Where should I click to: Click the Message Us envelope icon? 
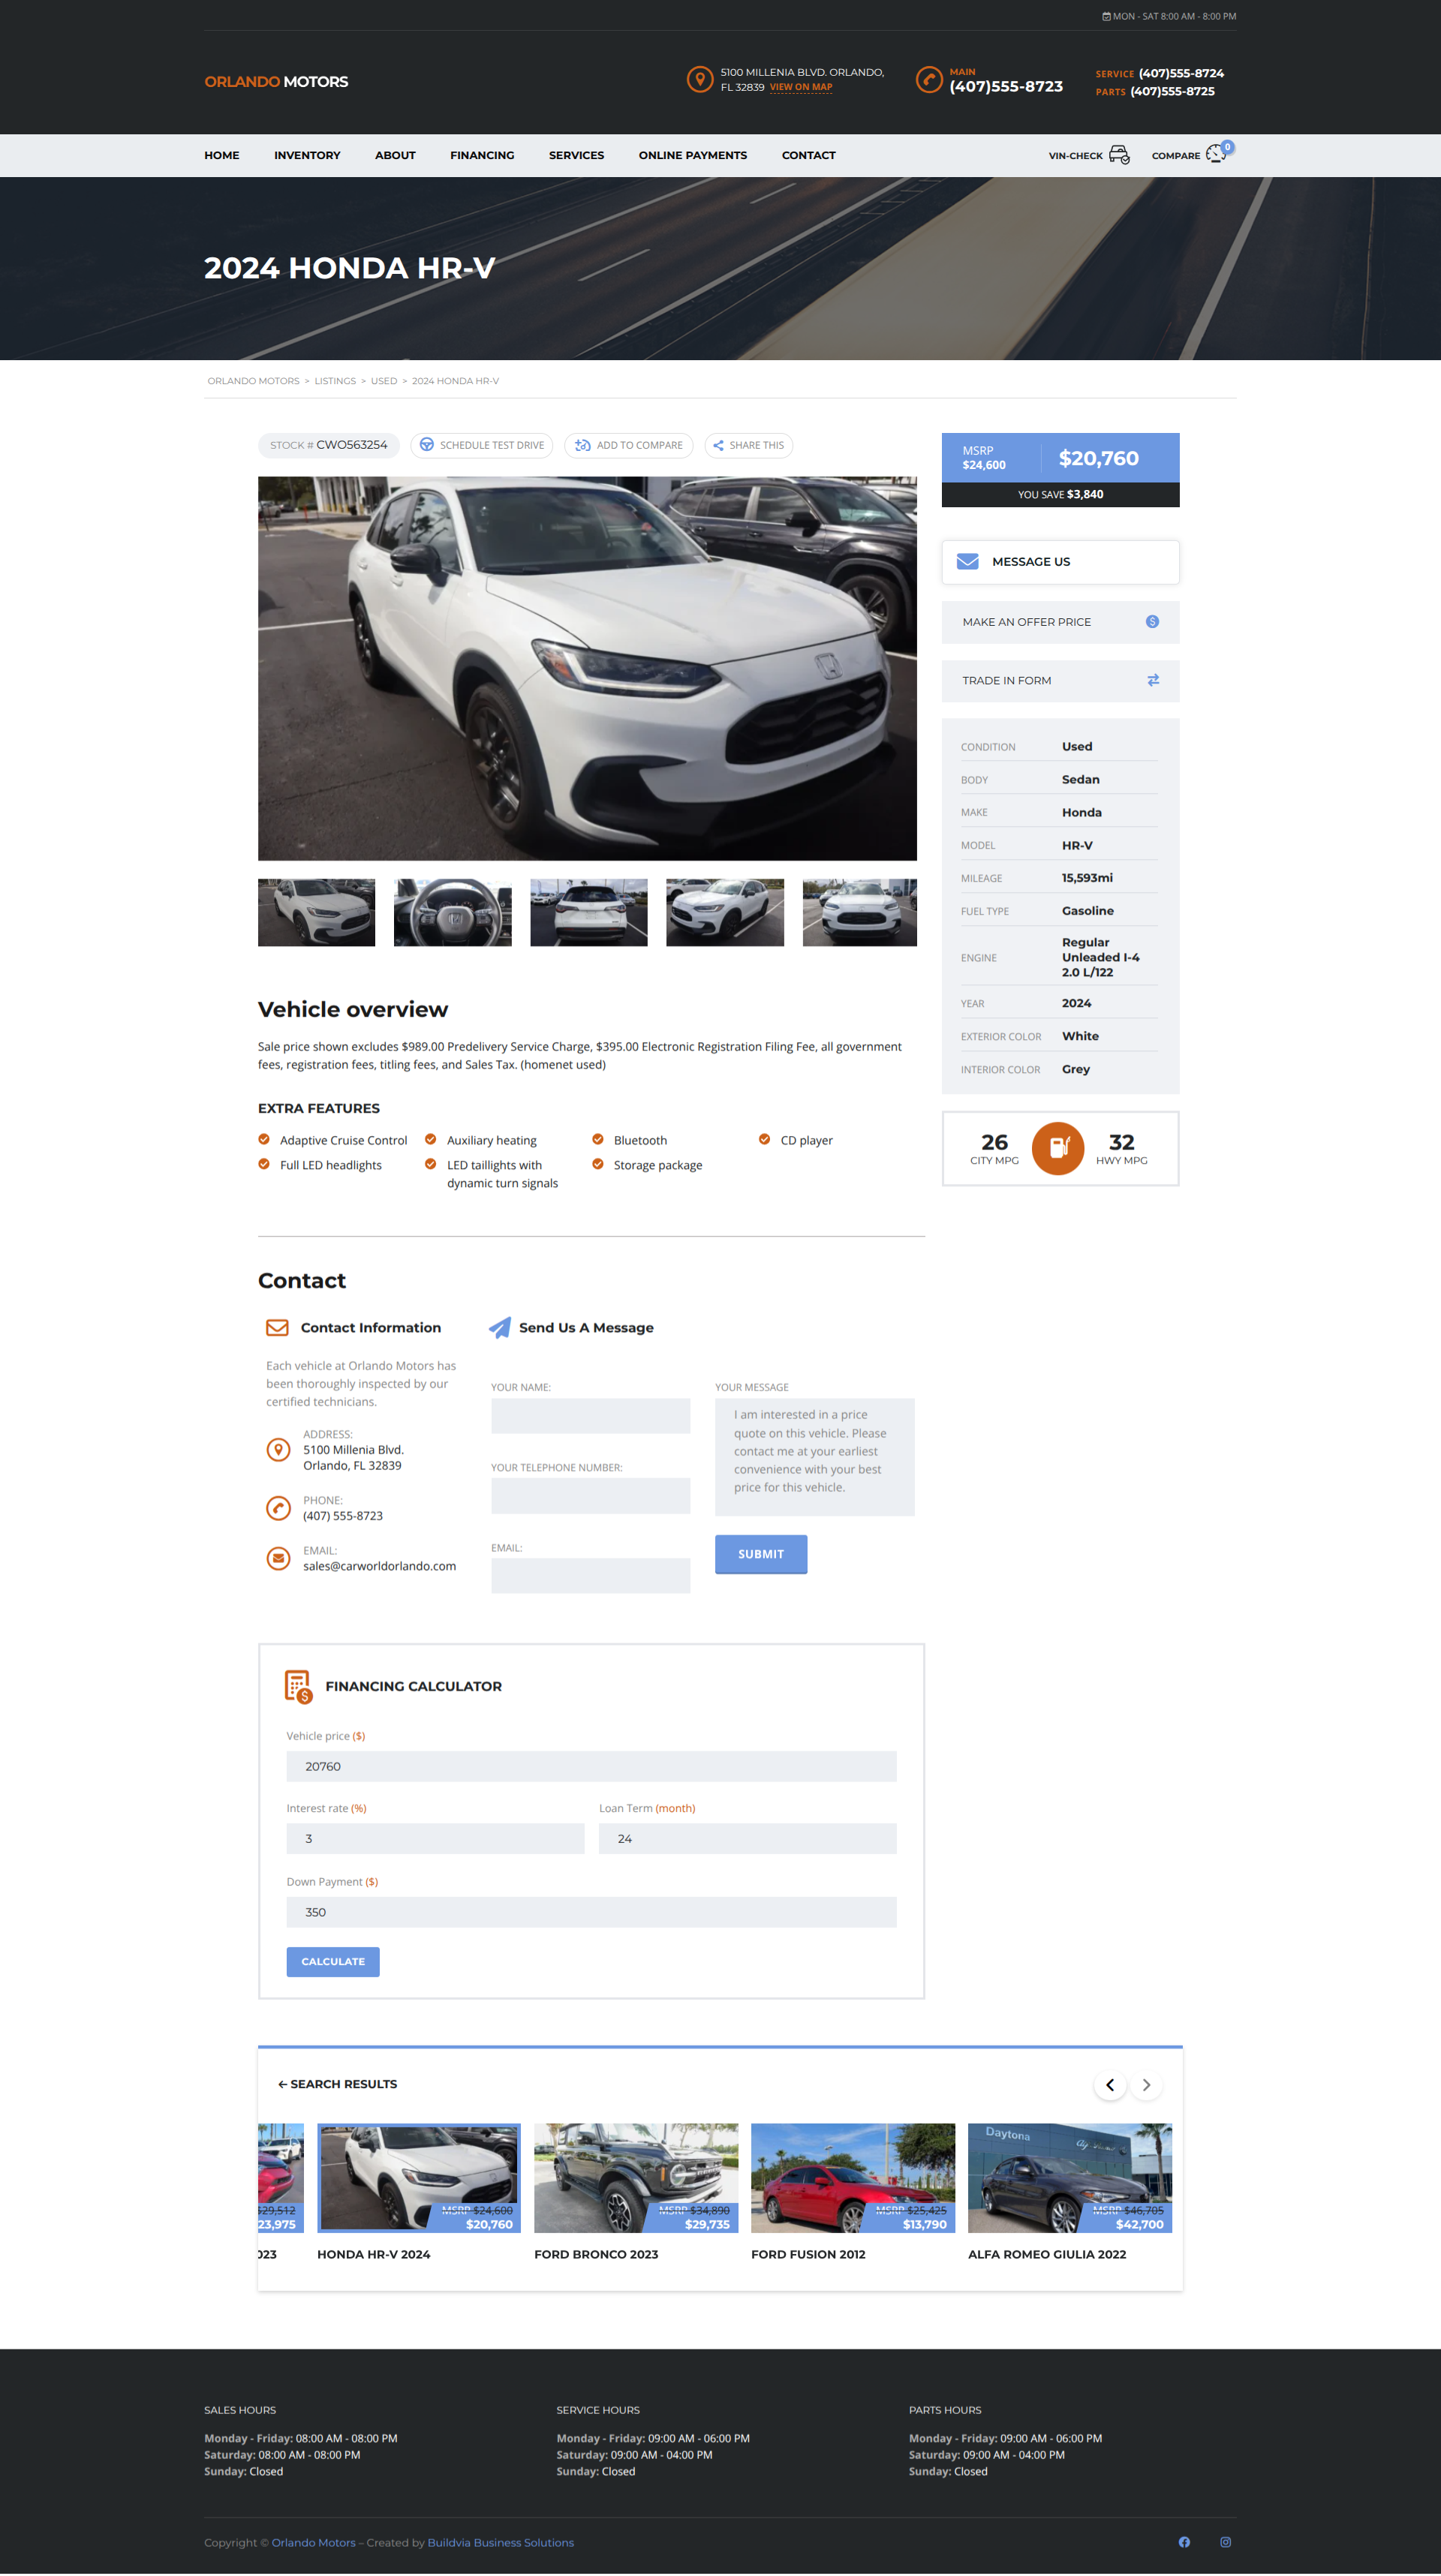point(967,562)
